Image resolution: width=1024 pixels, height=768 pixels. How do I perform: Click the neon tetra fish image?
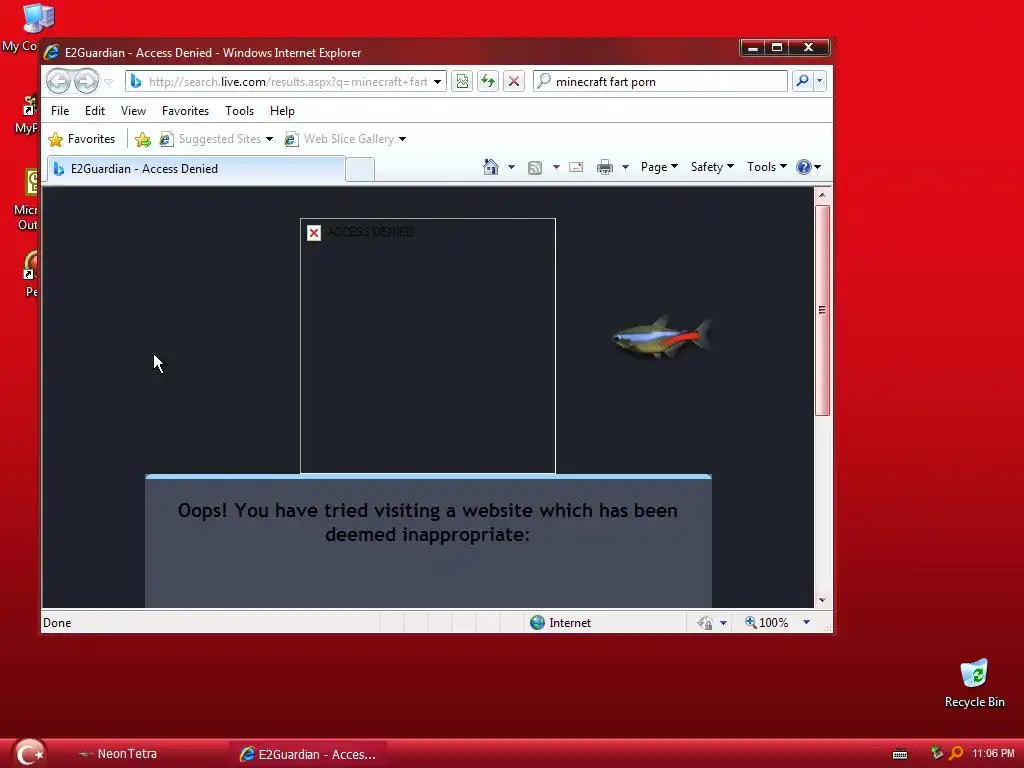(662, 337)
